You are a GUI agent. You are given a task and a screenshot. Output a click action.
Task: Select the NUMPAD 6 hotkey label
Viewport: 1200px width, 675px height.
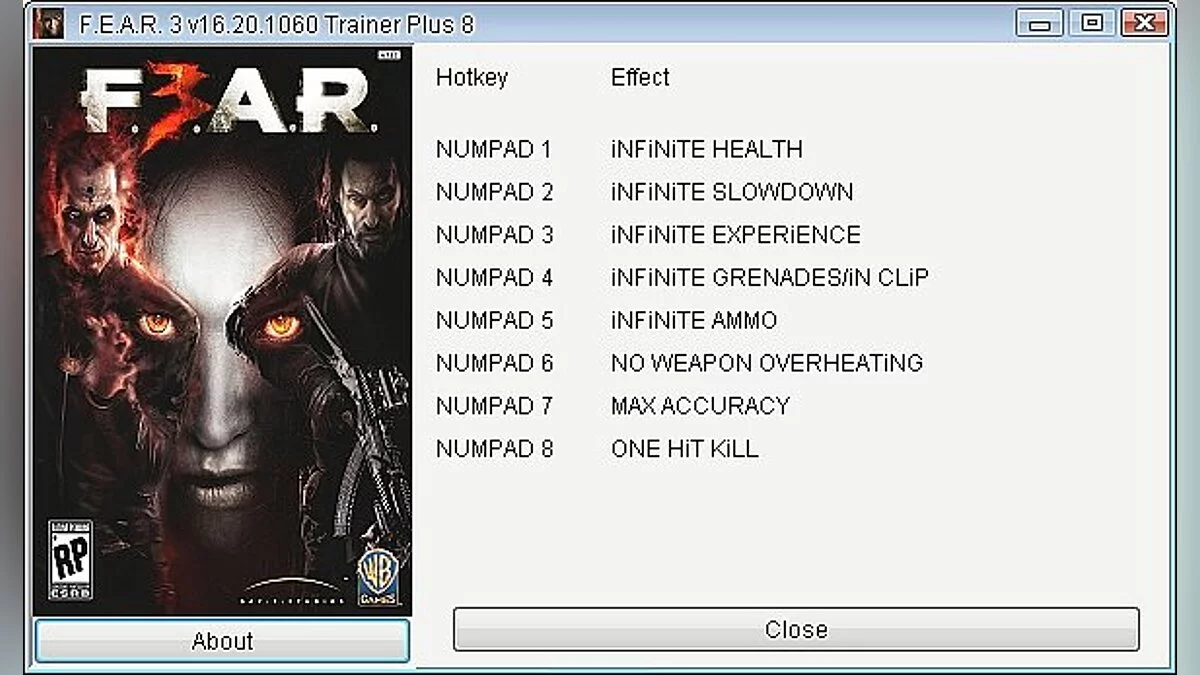[x=494, y=363]
